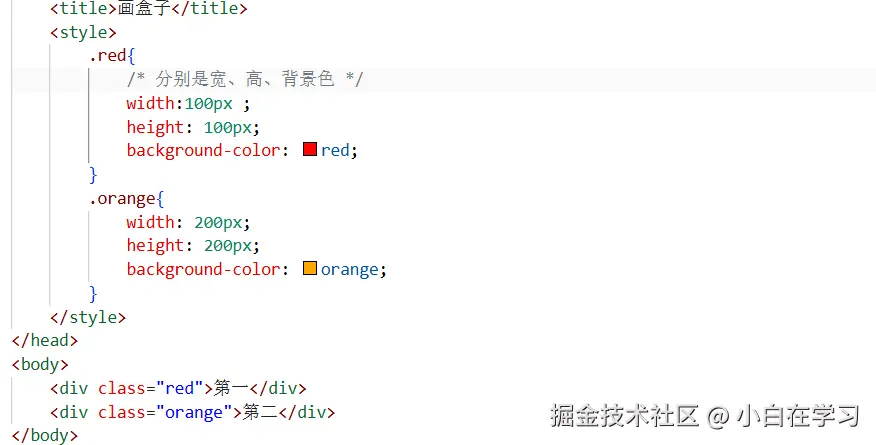This screenshot has height=445, width=876.
Task: Click the orange color swatch
Action: coord(309,269)
